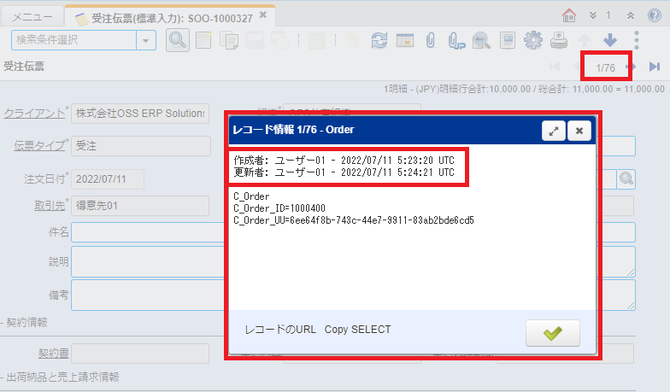Confirm dialog with green checkmark button
670x392 pixels.
point(552,333)
